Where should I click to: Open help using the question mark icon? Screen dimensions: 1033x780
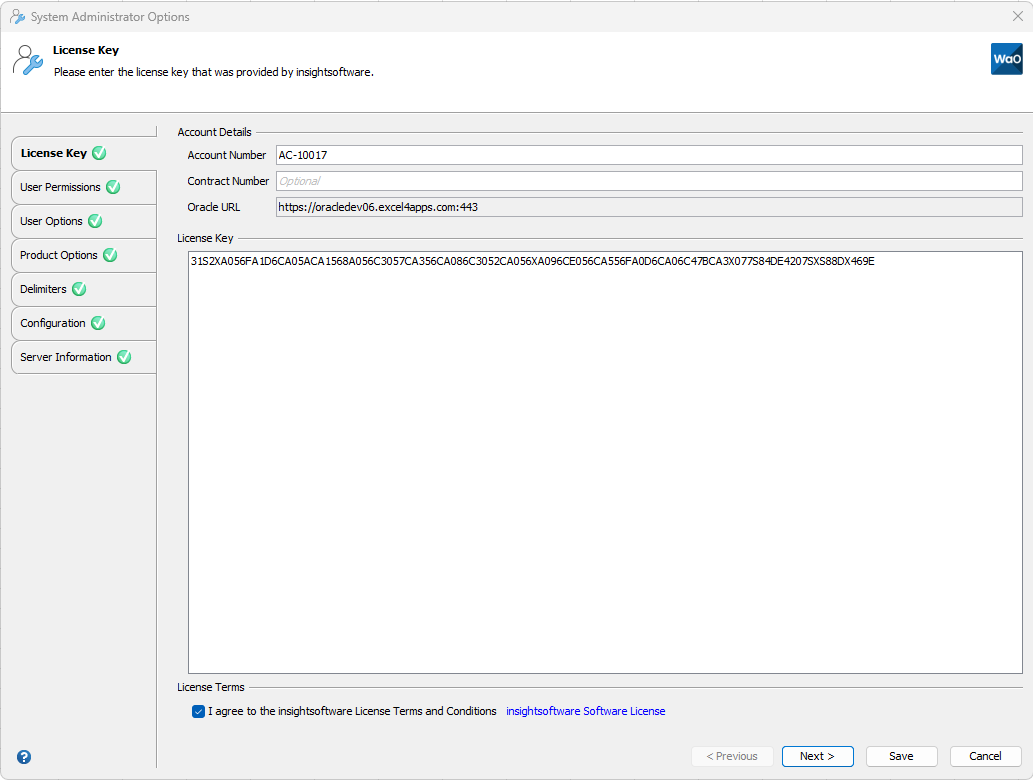click(x=22, y=757)
